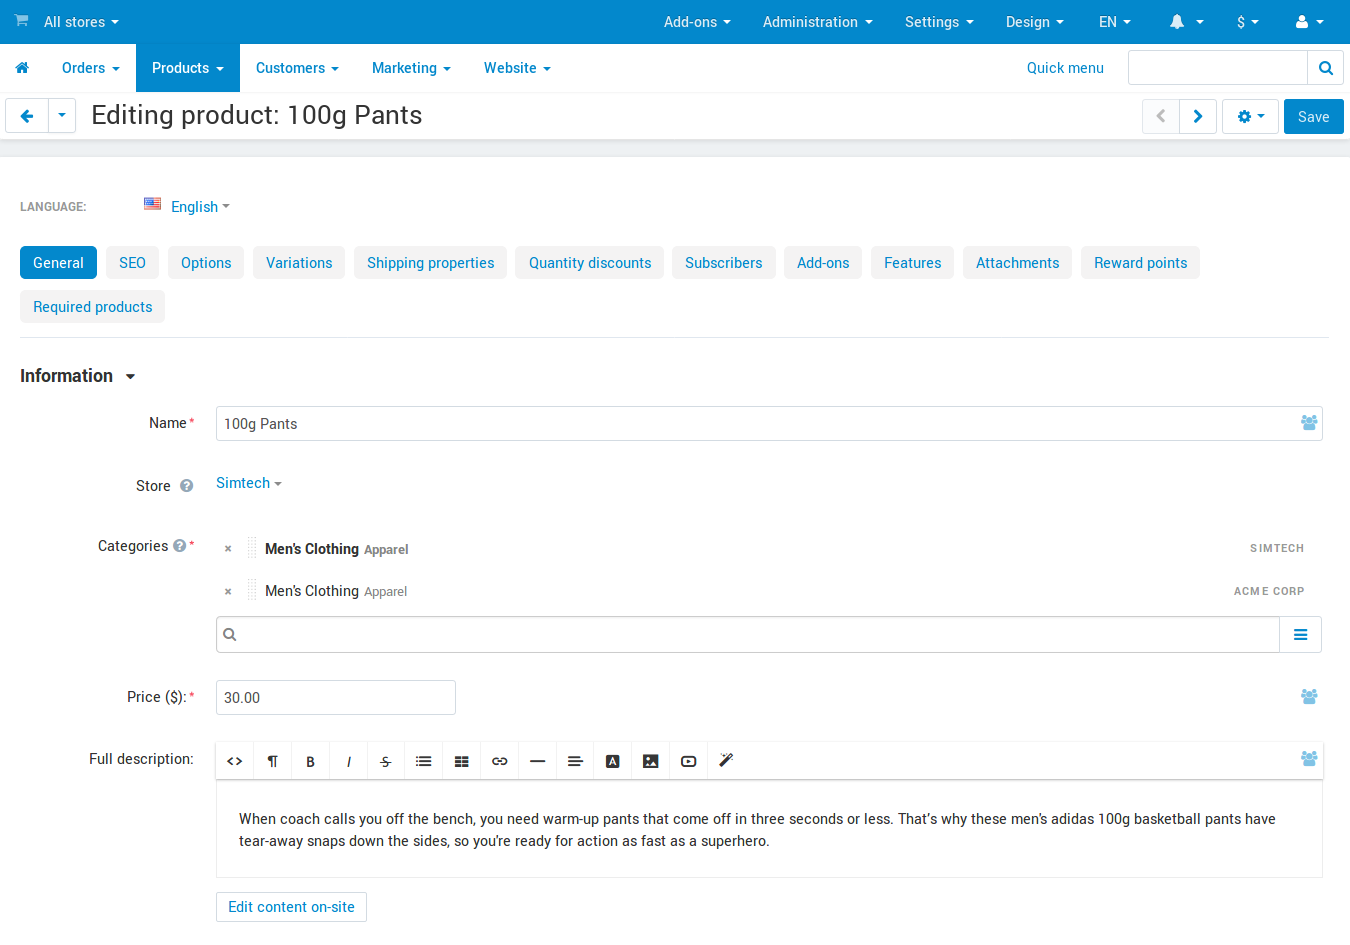Open the currency dollar dropdown
This screenshot has height=945, width=1350.
(x=1248, y=22)
